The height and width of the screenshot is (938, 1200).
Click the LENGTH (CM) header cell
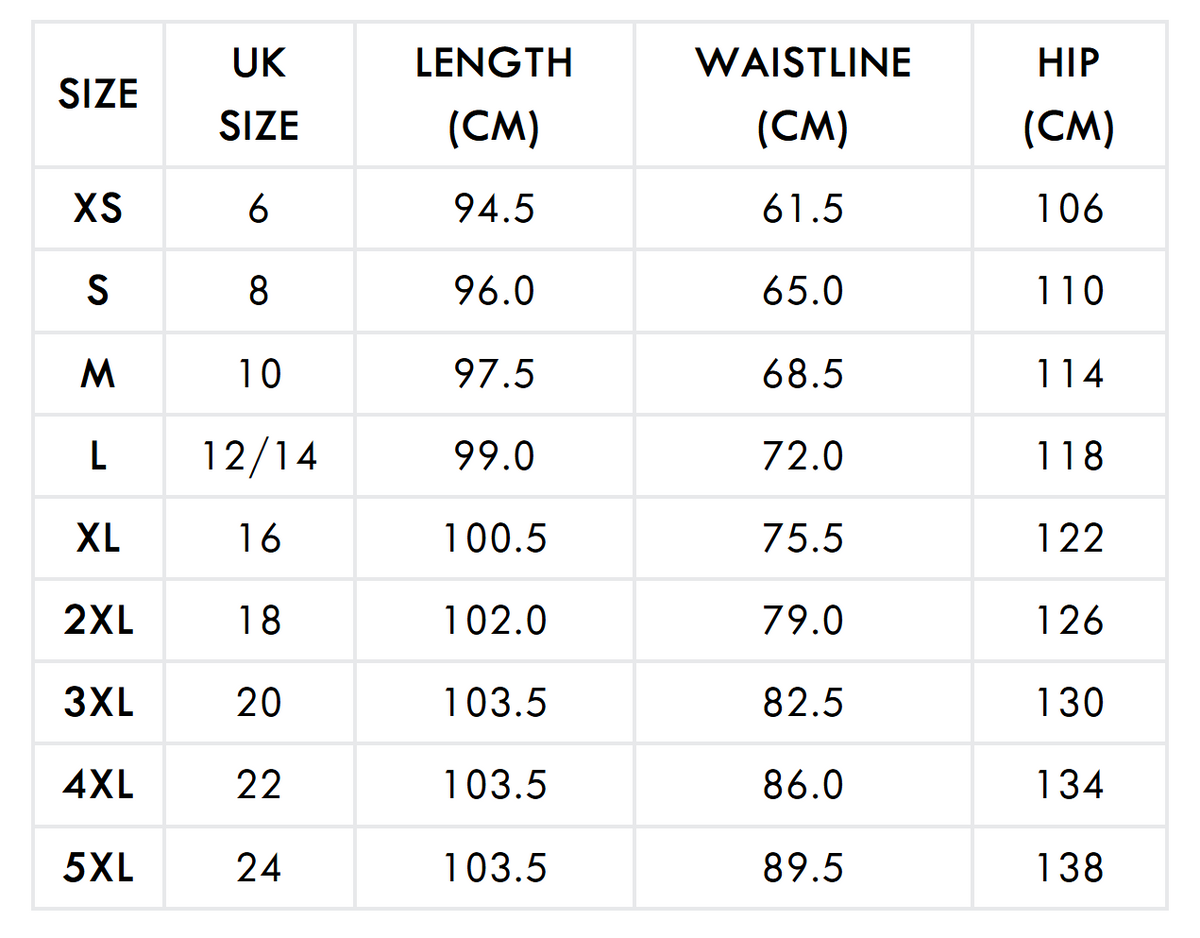[494, 94]
